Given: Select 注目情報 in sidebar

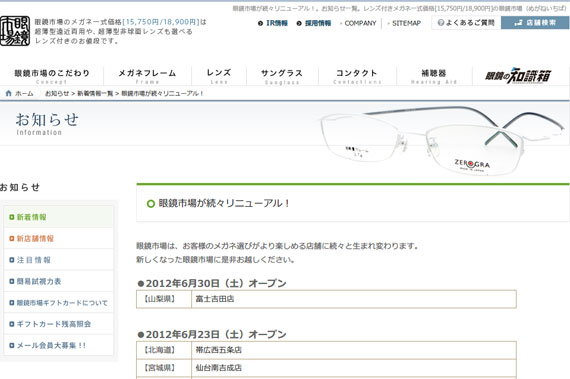Looking at the screenshot, I should (x=59, y=260).
